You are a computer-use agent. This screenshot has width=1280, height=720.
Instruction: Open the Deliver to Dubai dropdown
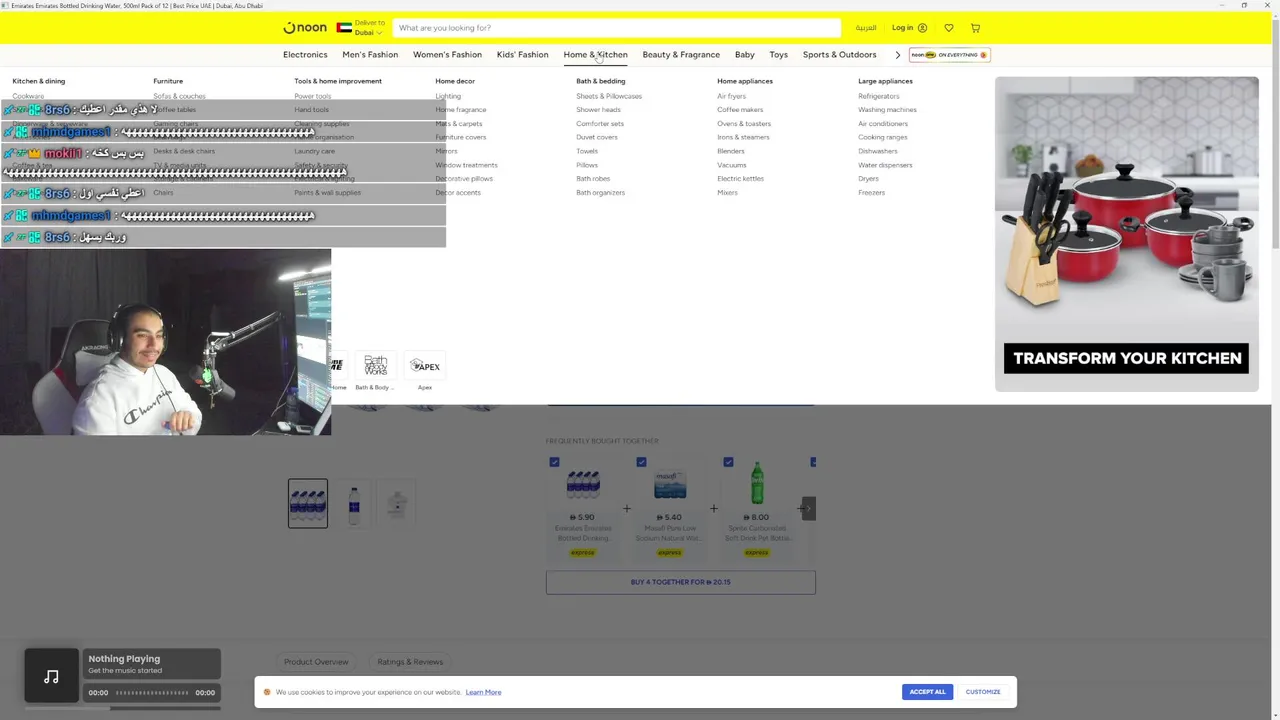click(x=368, y=28)
